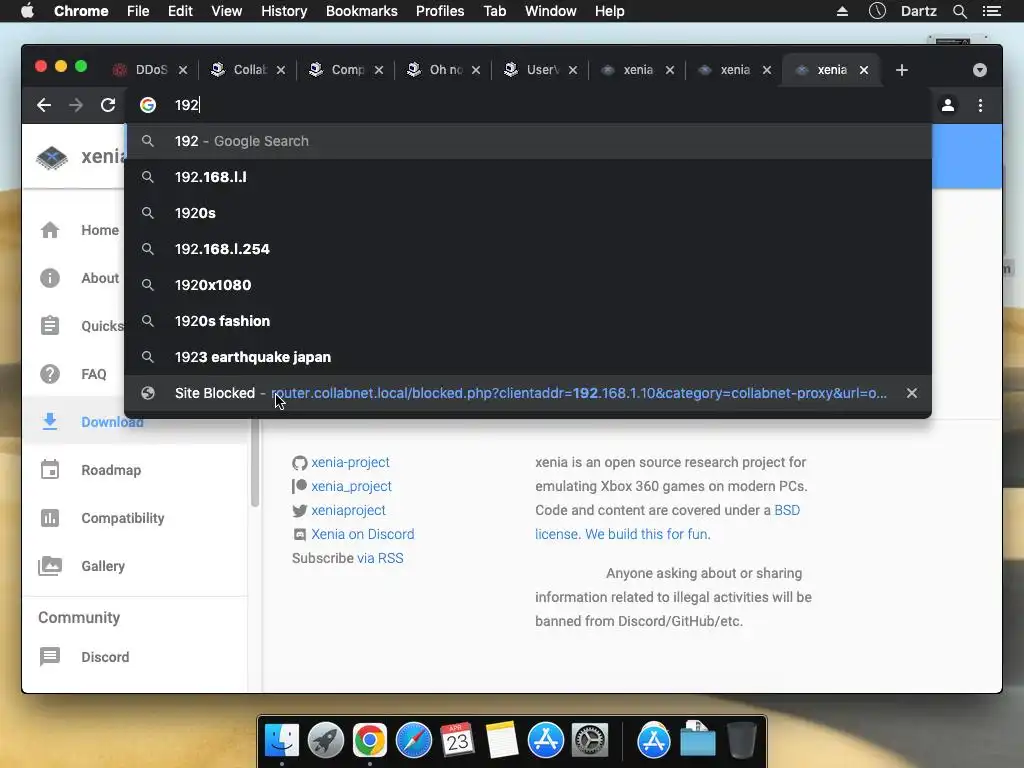This screenshot has height=768, width=1024.
Task: Open the Profiles menu
Action: point(440,11)
